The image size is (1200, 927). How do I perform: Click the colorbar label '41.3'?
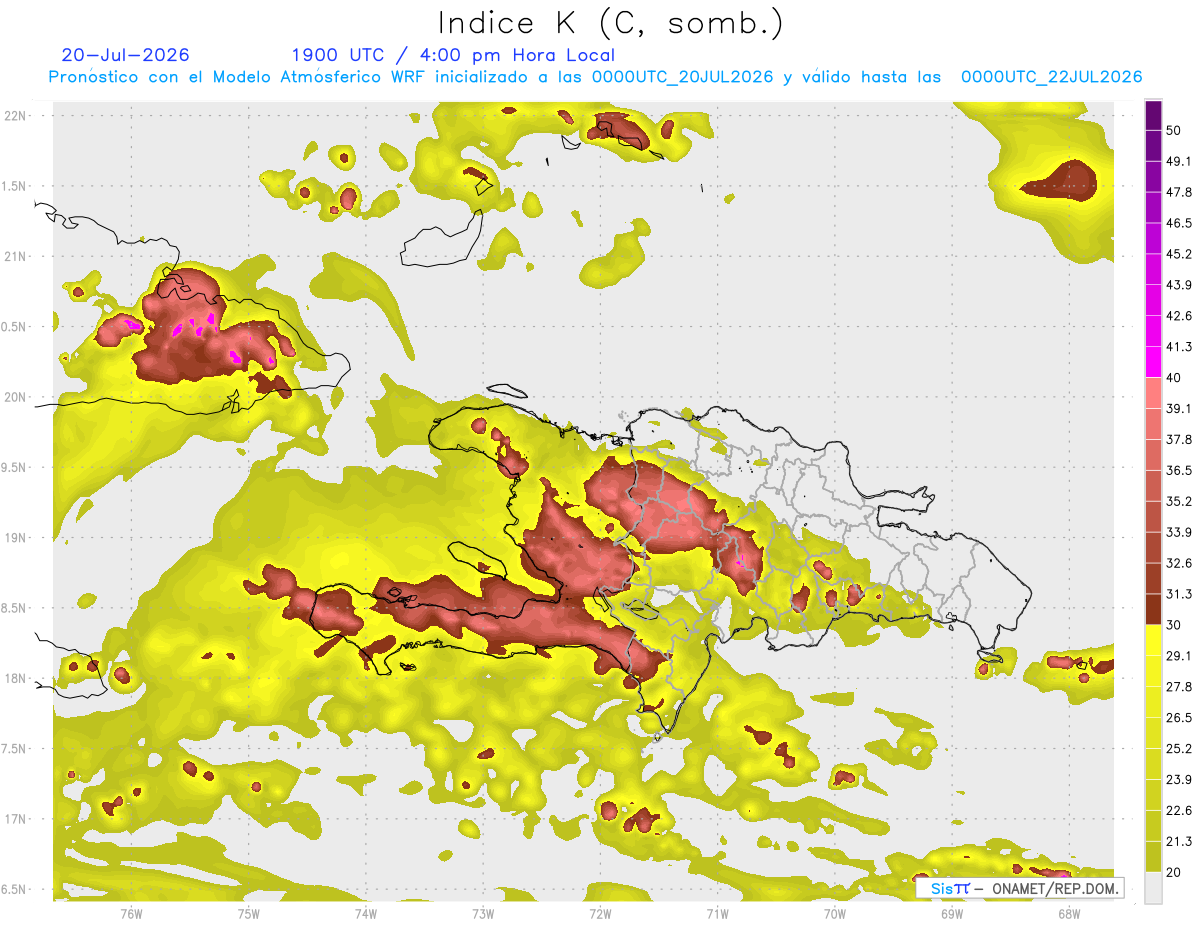coord(1179,347)
